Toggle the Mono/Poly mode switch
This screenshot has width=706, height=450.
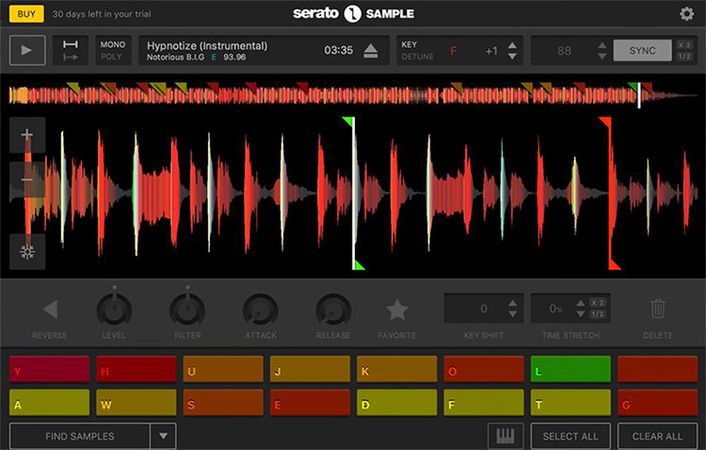click(113, 51)
